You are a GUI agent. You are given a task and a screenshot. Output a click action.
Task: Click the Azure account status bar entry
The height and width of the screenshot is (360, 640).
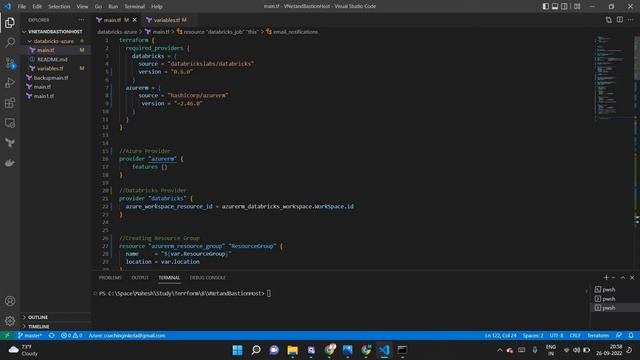pyautogui.click(x=127, y=336)
